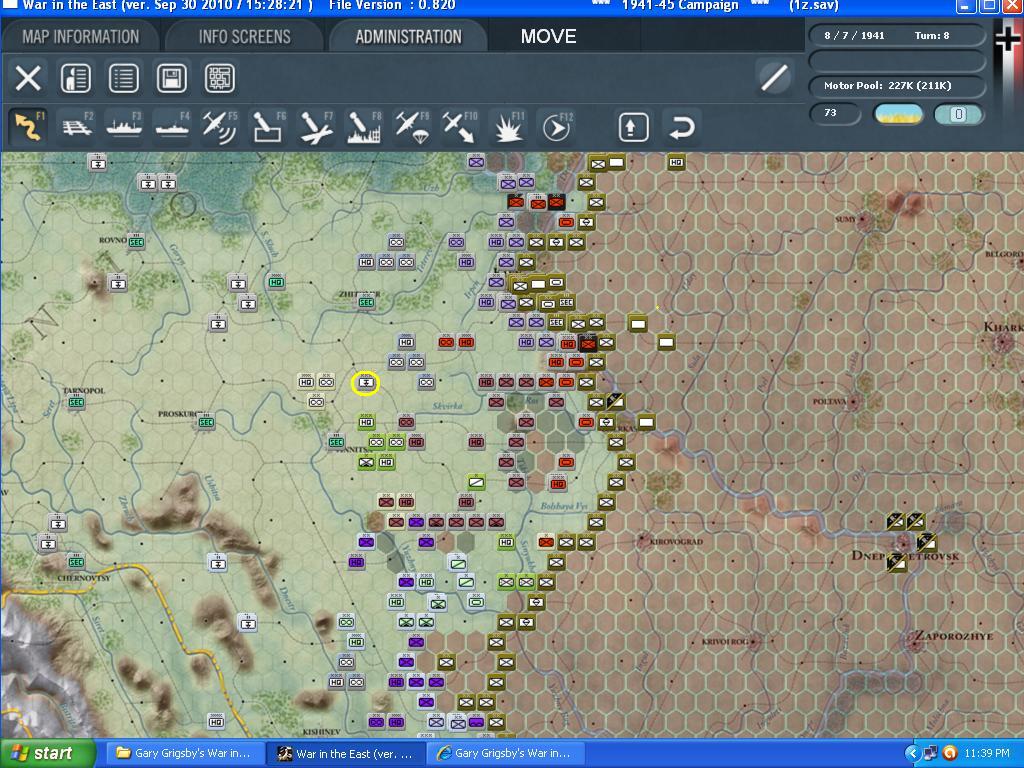This screenshot has width=1024, height=768.
Task: Select the SEC unit at Chernovtsy
Action: point(76,562)
